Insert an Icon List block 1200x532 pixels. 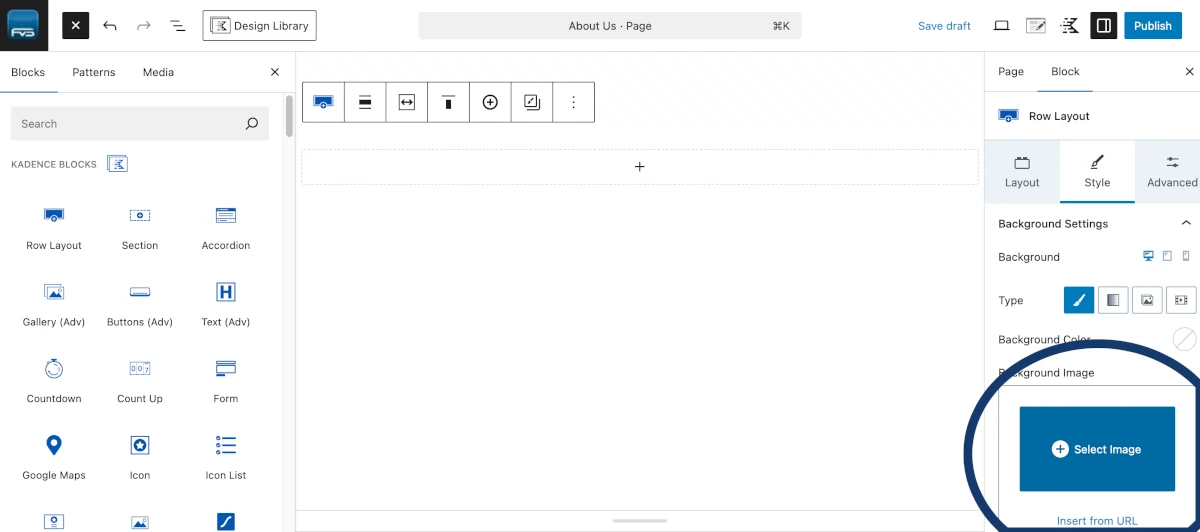[x=226, y=458]
